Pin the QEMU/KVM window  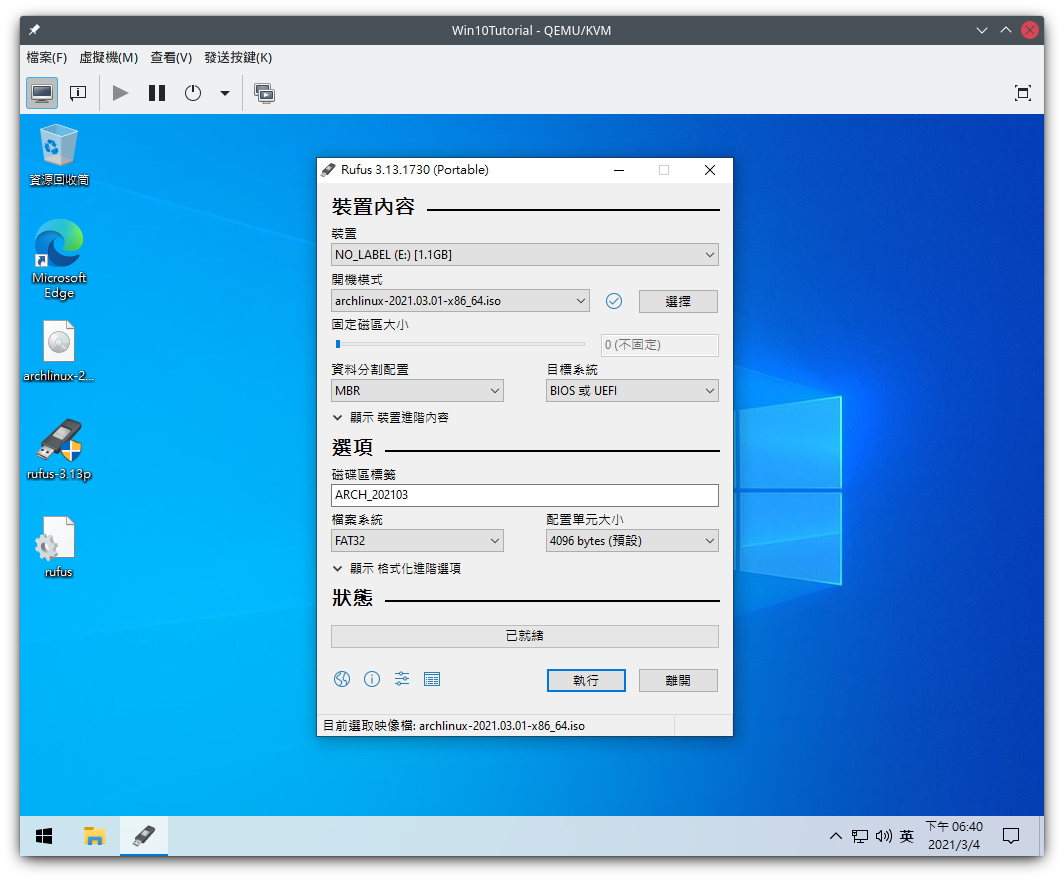pos(34,30)
